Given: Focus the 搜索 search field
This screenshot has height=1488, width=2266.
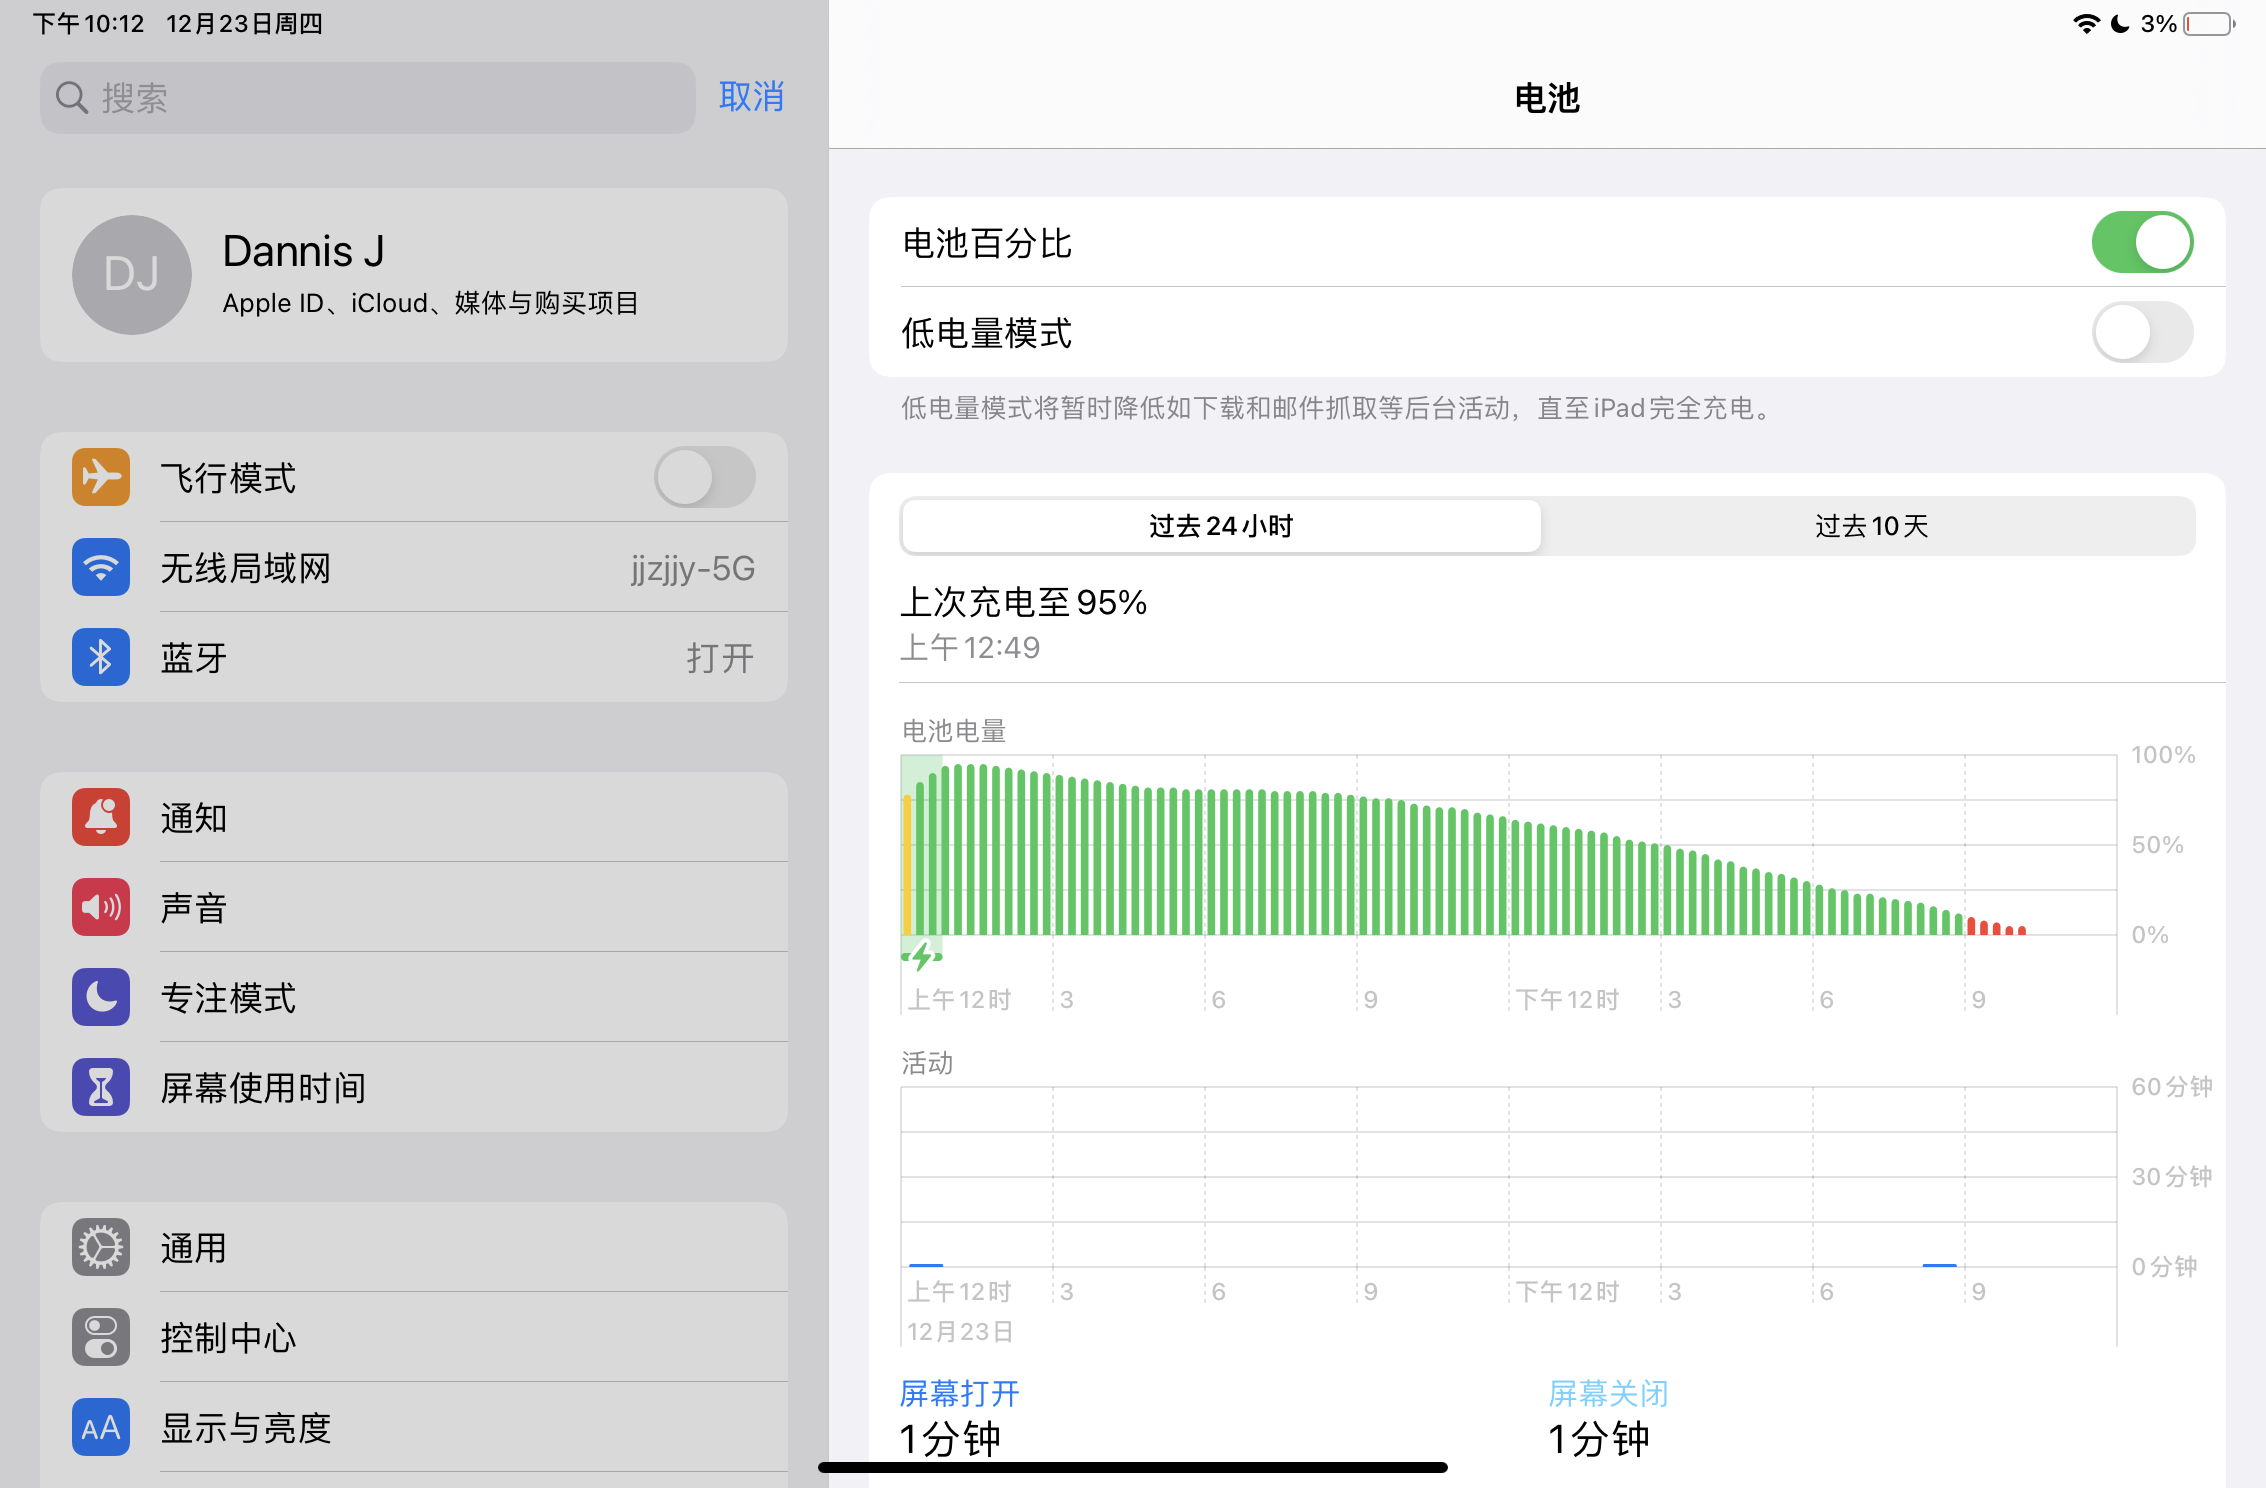Looking at the screenshot, I should click(x=368, y=98).
